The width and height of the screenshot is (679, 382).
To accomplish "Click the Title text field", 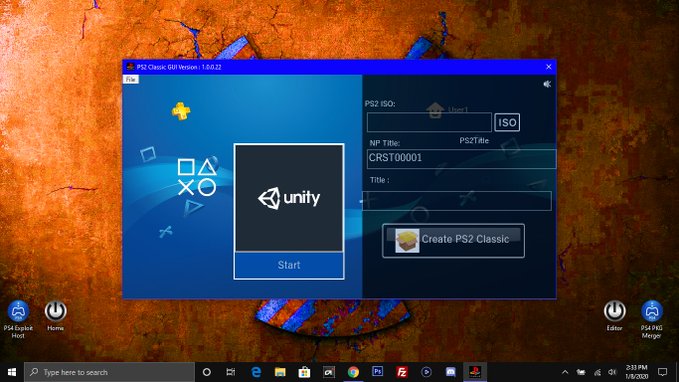I will (x=457, y=201).
